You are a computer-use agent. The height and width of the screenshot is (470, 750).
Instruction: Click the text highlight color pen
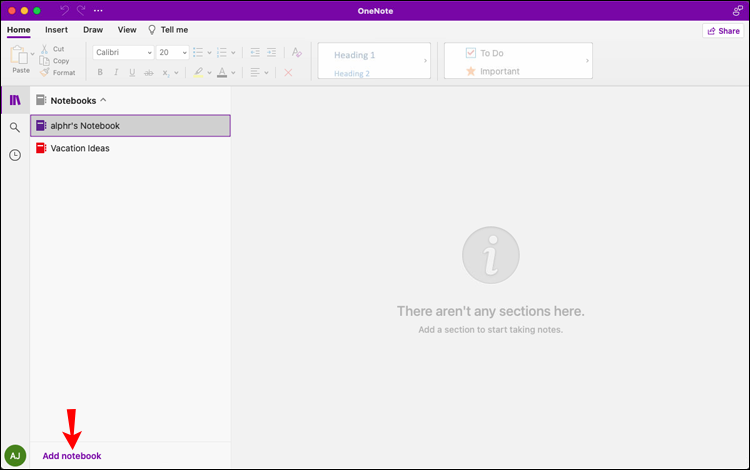(199, 72)
